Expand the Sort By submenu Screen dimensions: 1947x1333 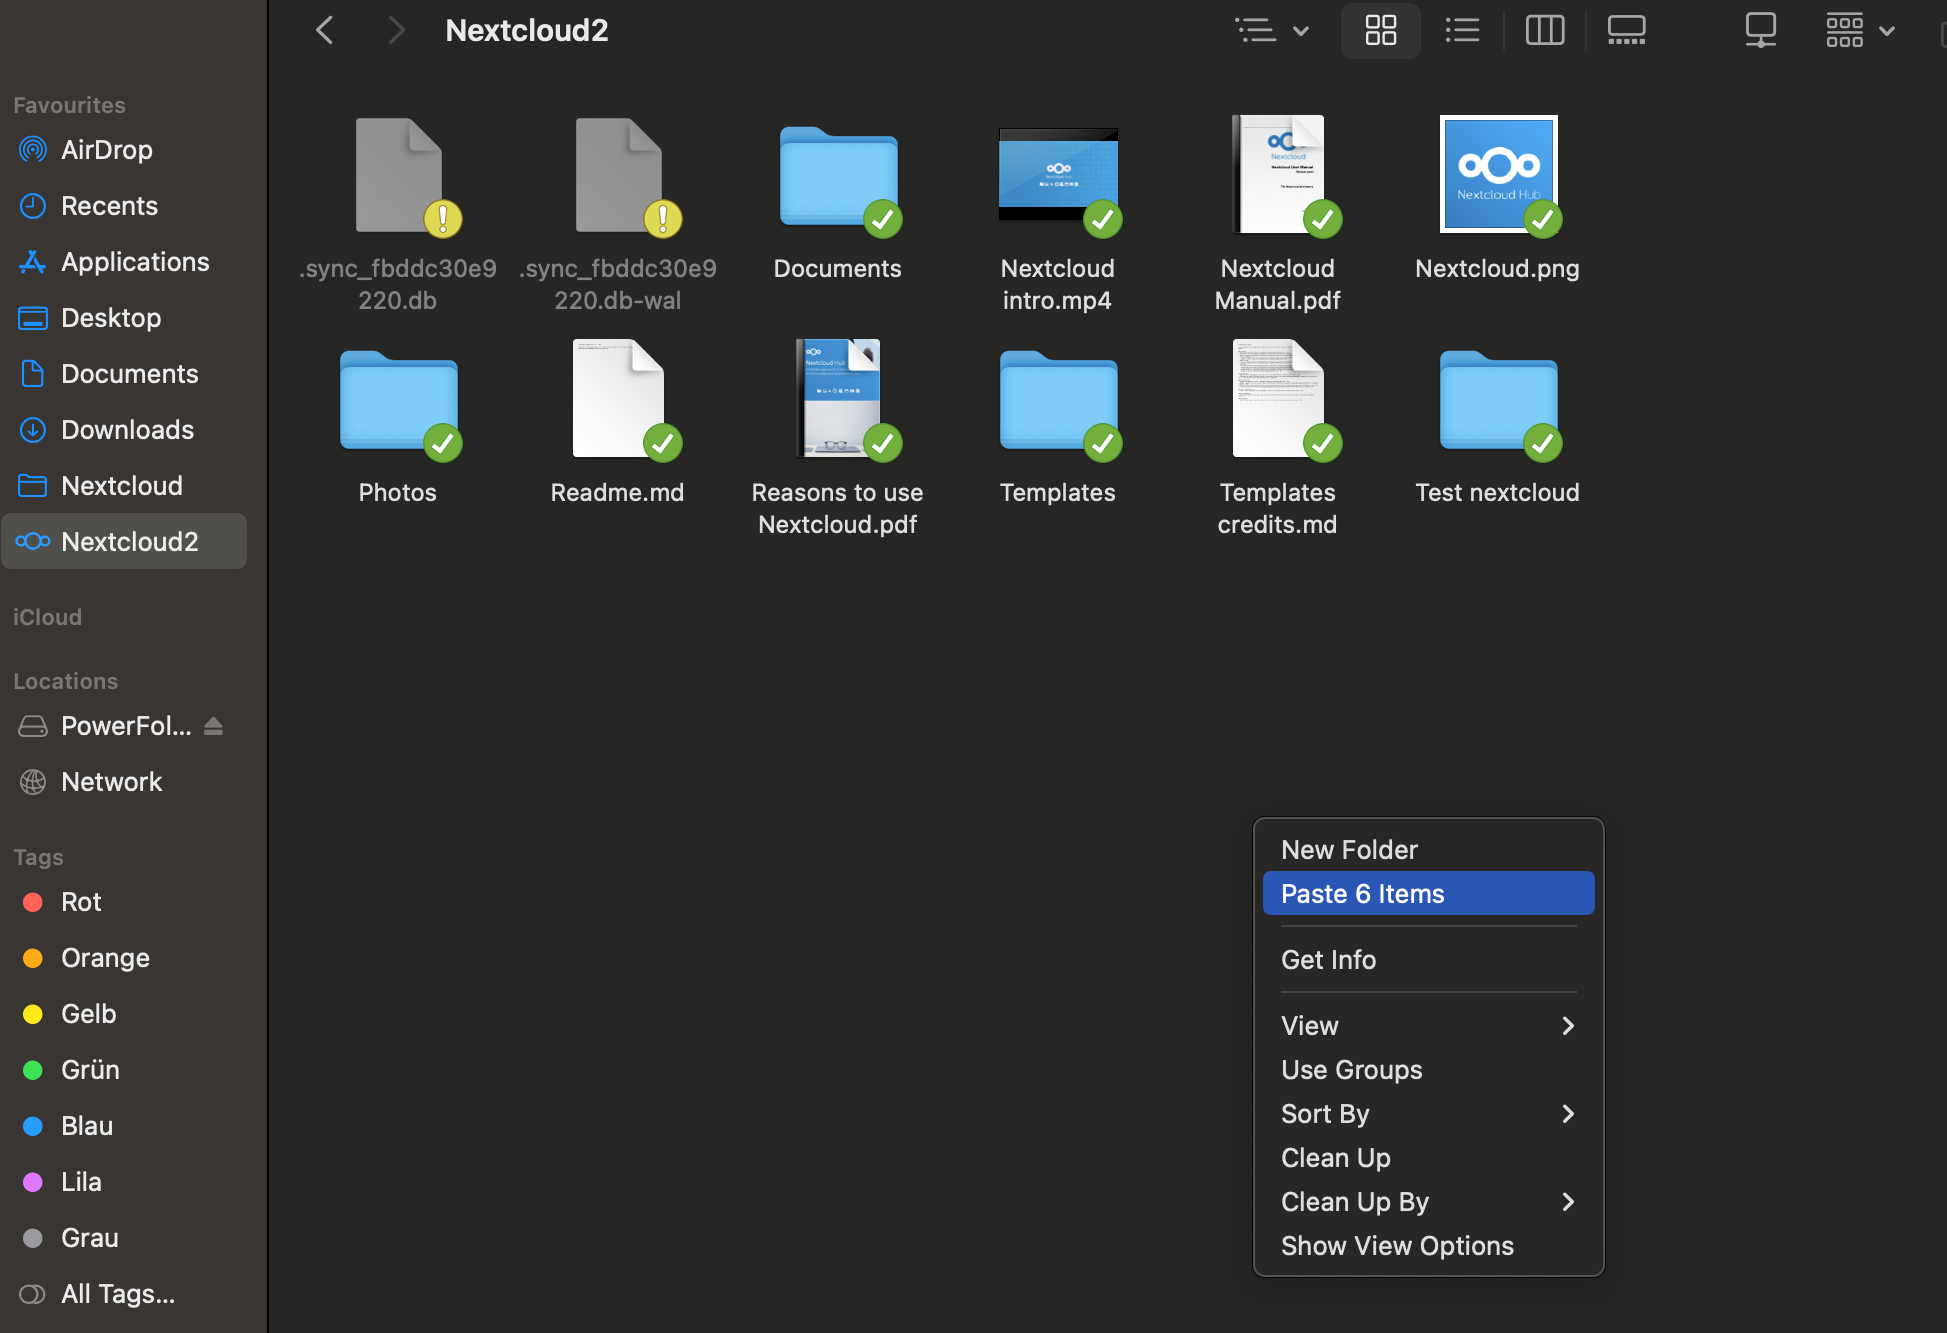1428,1114
